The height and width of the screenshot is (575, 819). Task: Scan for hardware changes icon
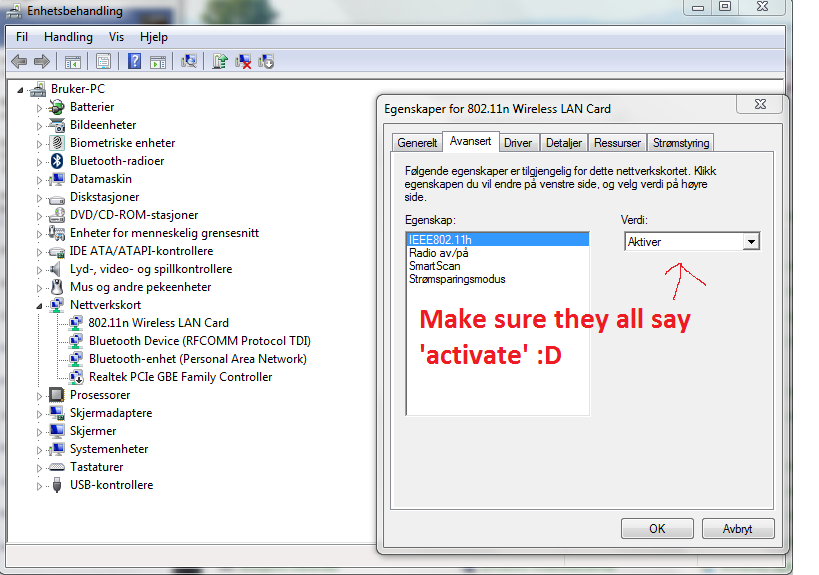tap(189, 61)
